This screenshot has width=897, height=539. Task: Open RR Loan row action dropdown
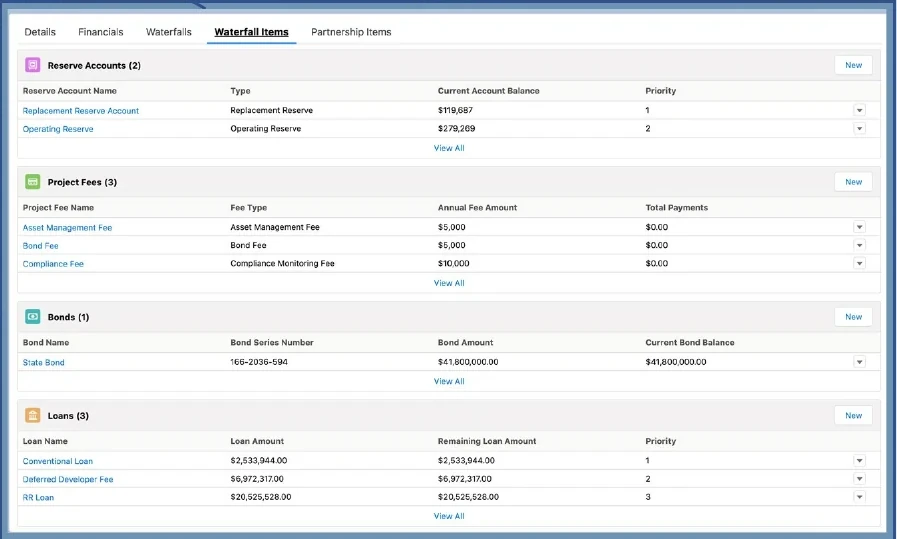coord(859,497)
